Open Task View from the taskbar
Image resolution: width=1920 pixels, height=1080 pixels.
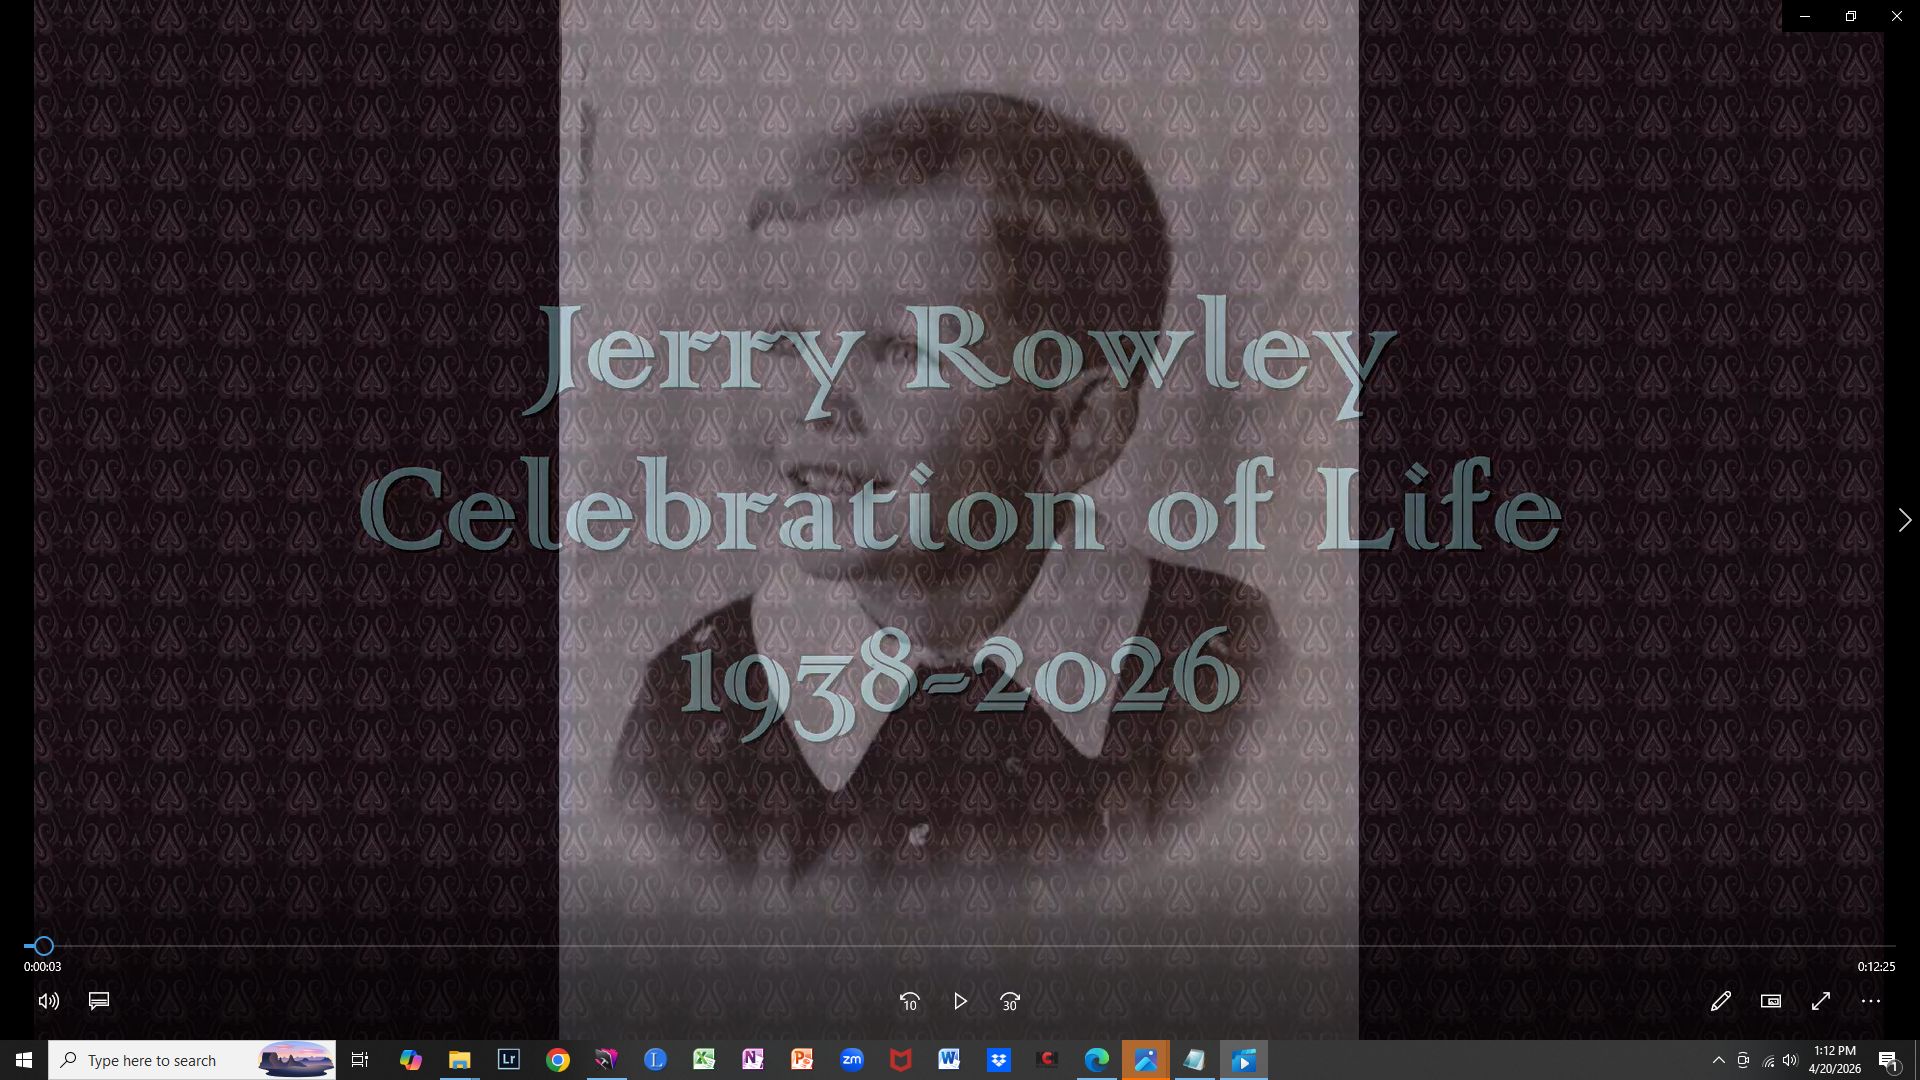[360, 1060]
